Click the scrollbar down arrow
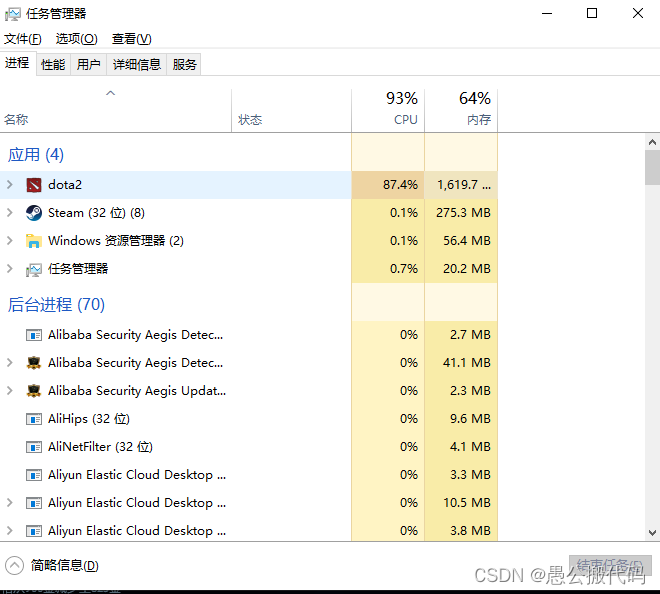 (652, 533)
